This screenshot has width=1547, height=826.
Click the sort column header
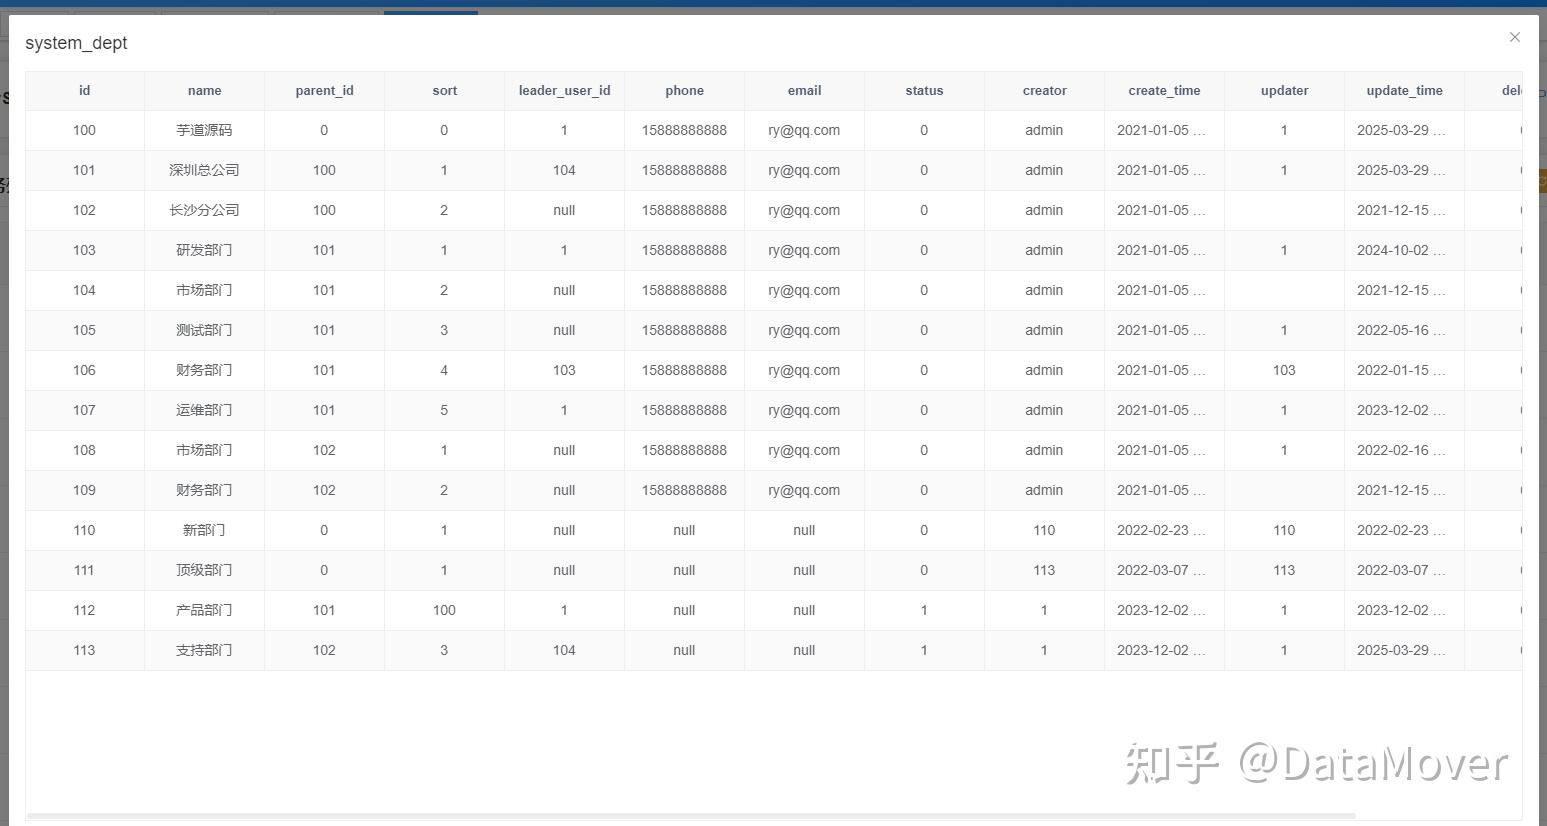click(444, 90)
